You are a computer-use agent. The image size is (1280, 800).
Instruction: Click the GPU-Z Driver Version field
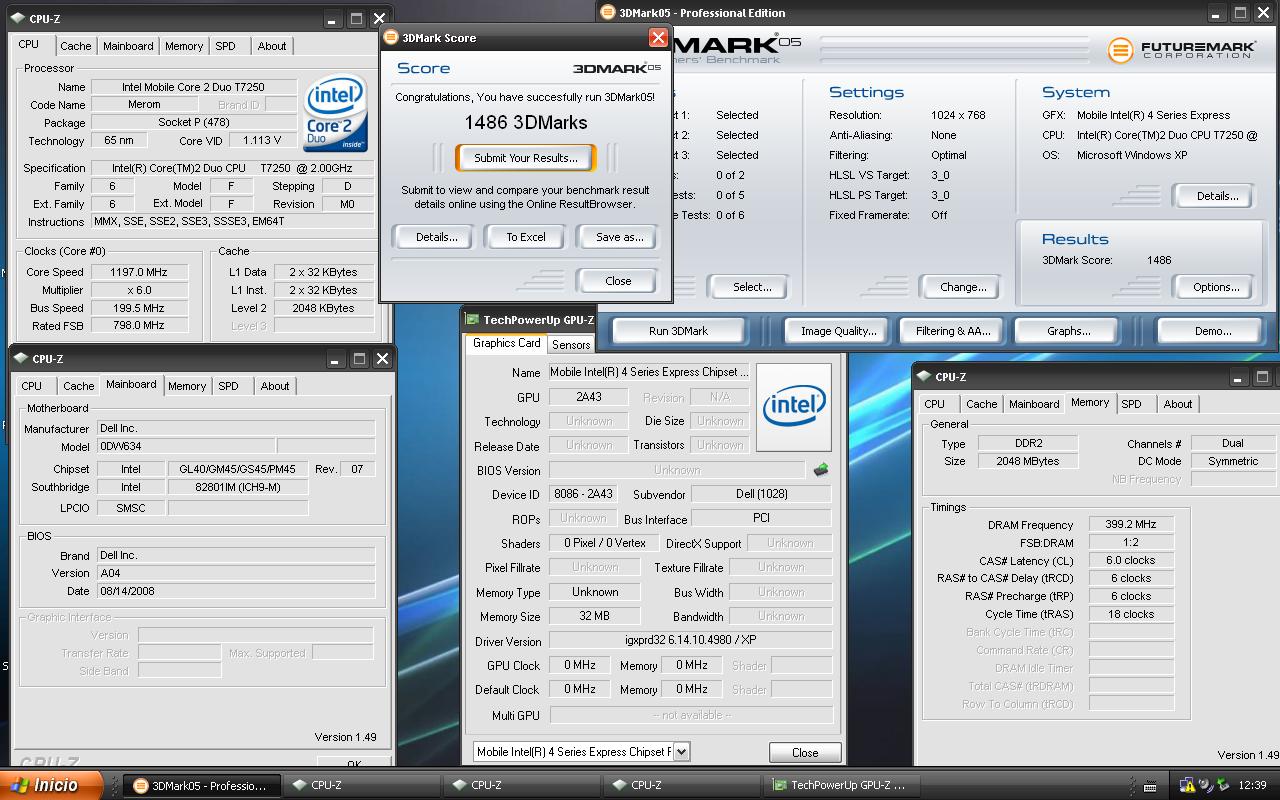coord(690,641)
